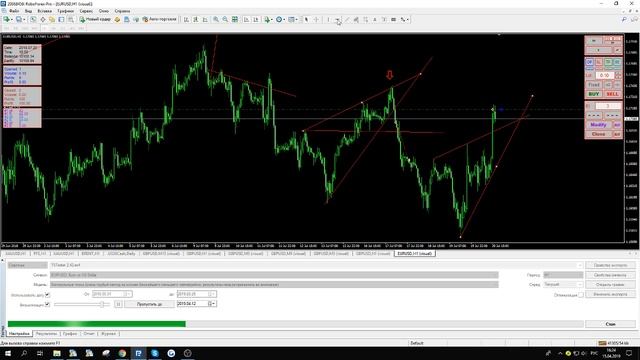640x360 pixels.
Task: Select the horizontal line drawing tool
Action: 338,19
